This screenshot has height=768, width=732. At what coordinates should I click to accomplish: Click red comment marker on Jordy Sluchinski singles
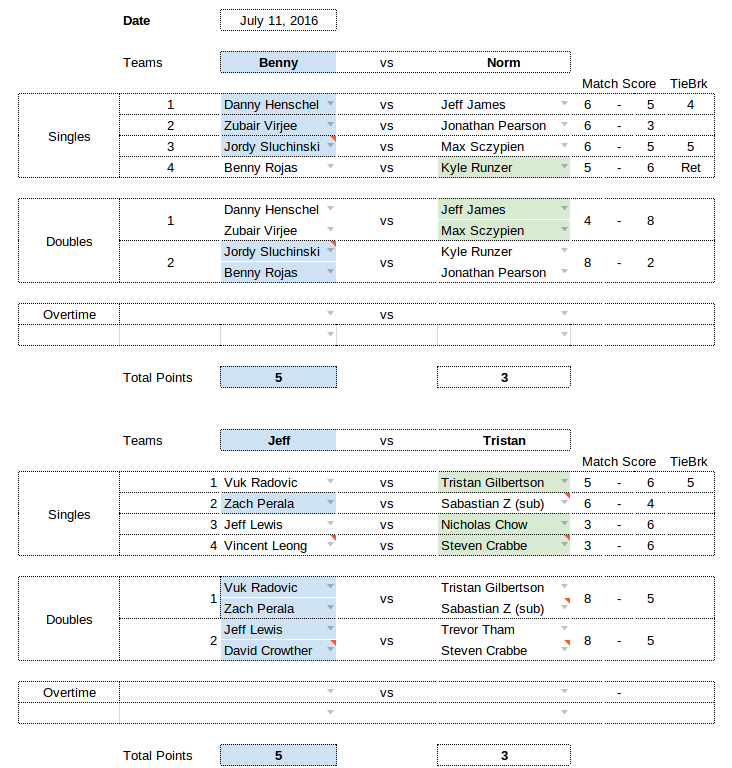(x=333, y=139)
